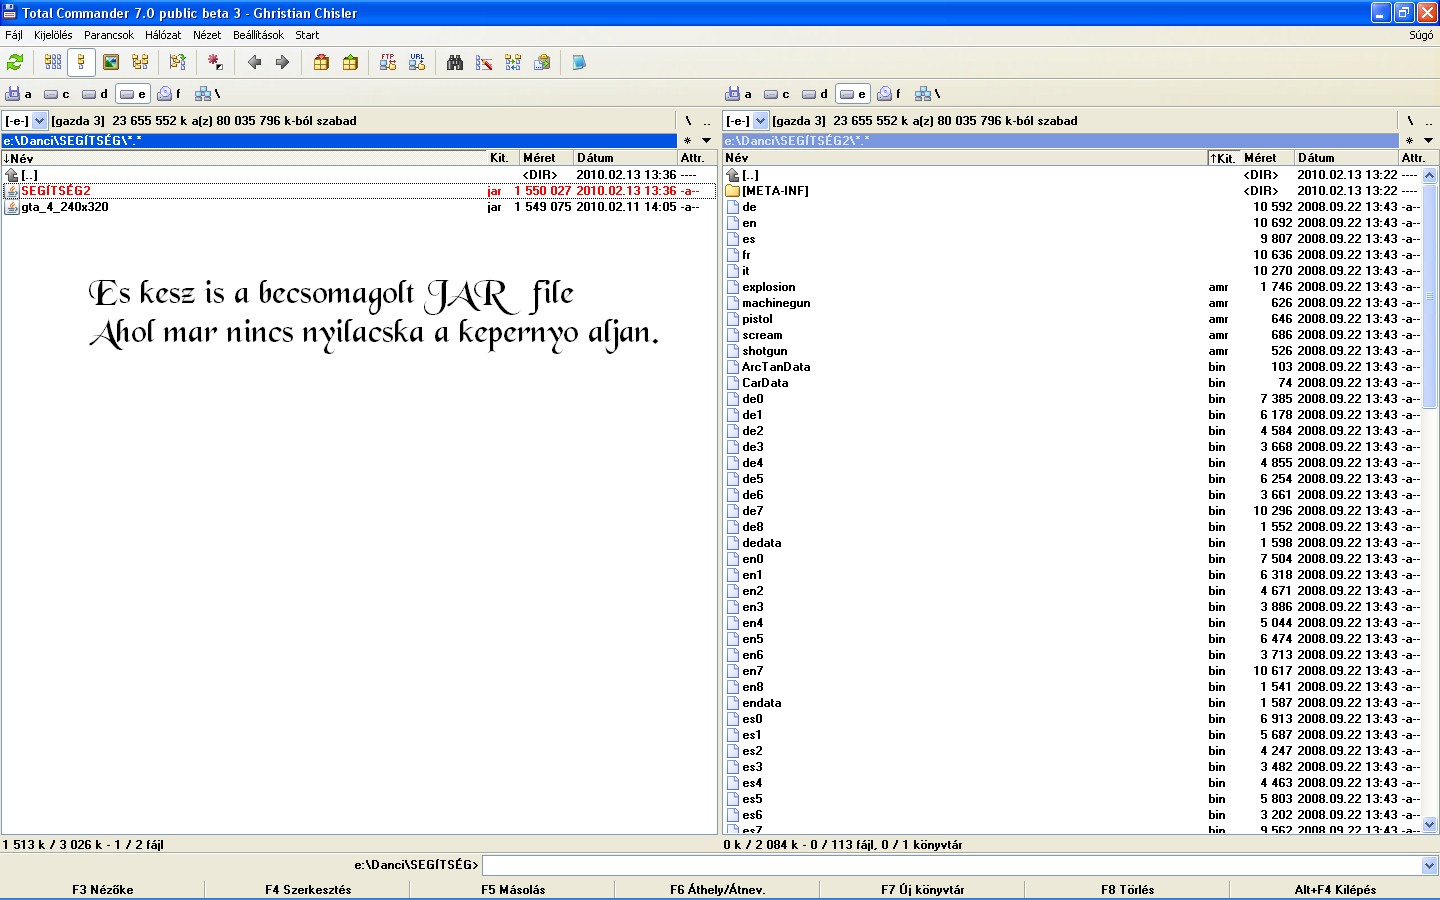Click the FTP connect icon

(388, 63)
